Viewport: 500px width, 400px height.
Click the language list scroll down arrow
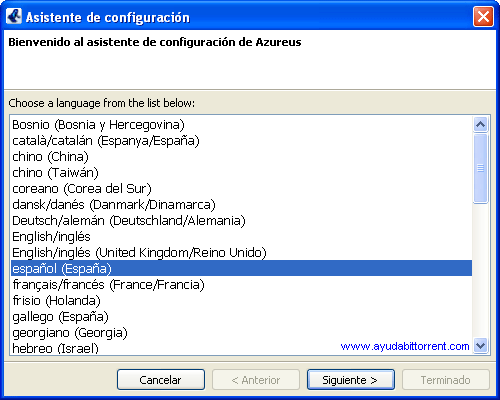[481, 345]
